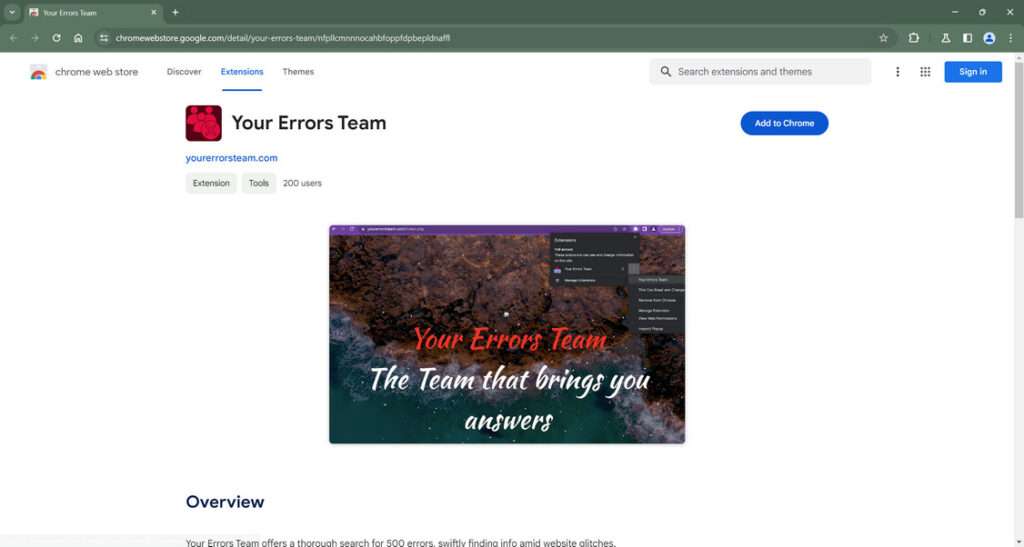The image size is (1024, 547).
Task: Open Chrome Labs flask icon
Action: [x=945, y=38]
